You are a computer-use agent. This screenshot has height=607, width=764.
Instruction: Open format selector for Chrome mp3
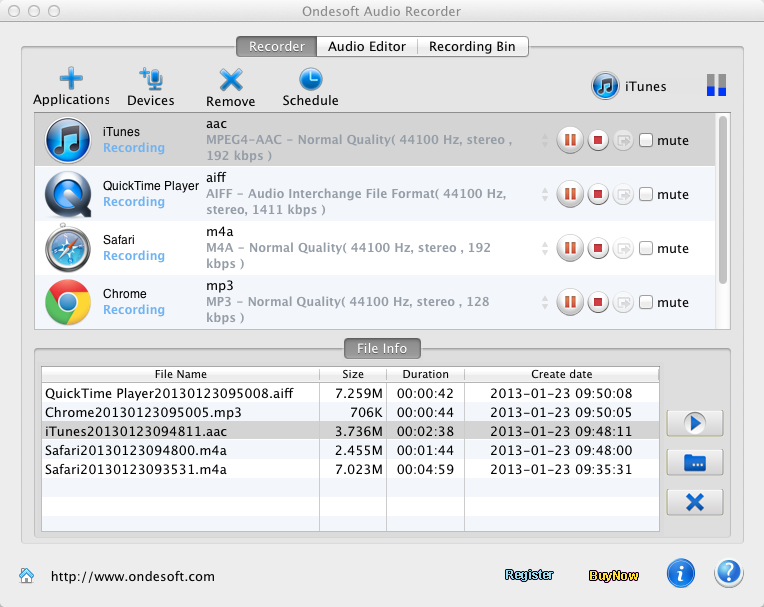[545, 302]
